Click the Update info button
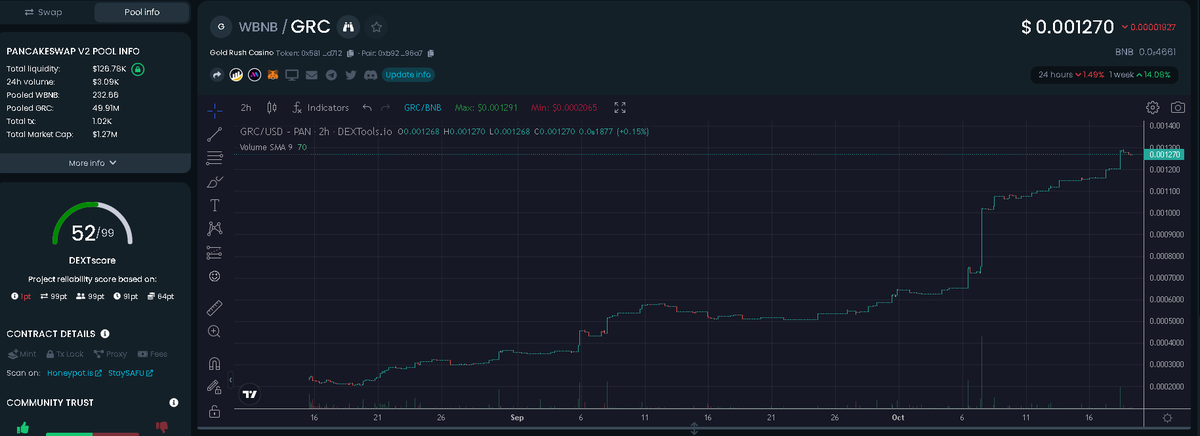This screenshot has width=1200, height=436. (408, 74)
